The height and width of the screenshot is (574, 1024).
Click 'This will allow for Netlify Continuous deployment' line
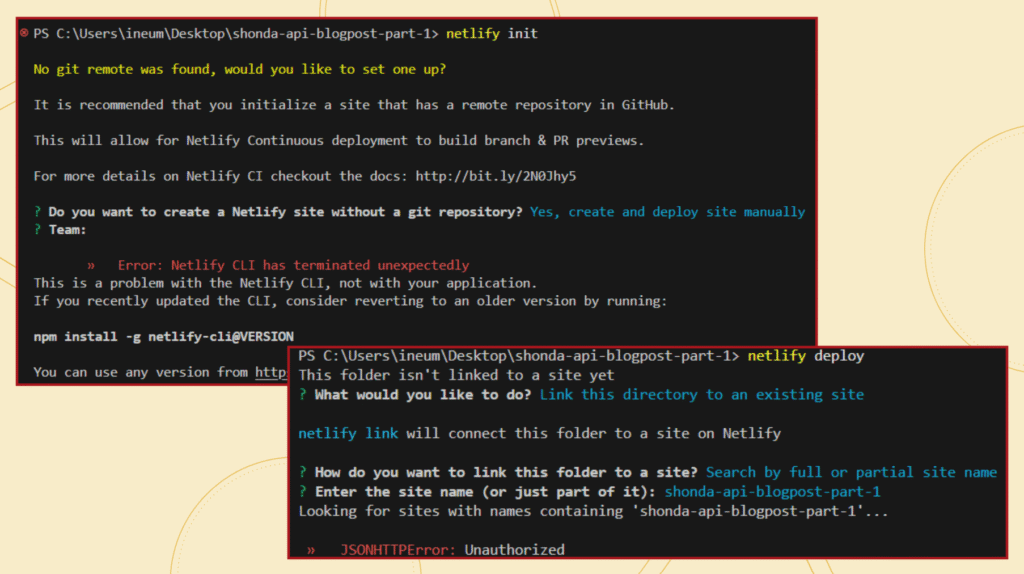click(x=339, y=140)
